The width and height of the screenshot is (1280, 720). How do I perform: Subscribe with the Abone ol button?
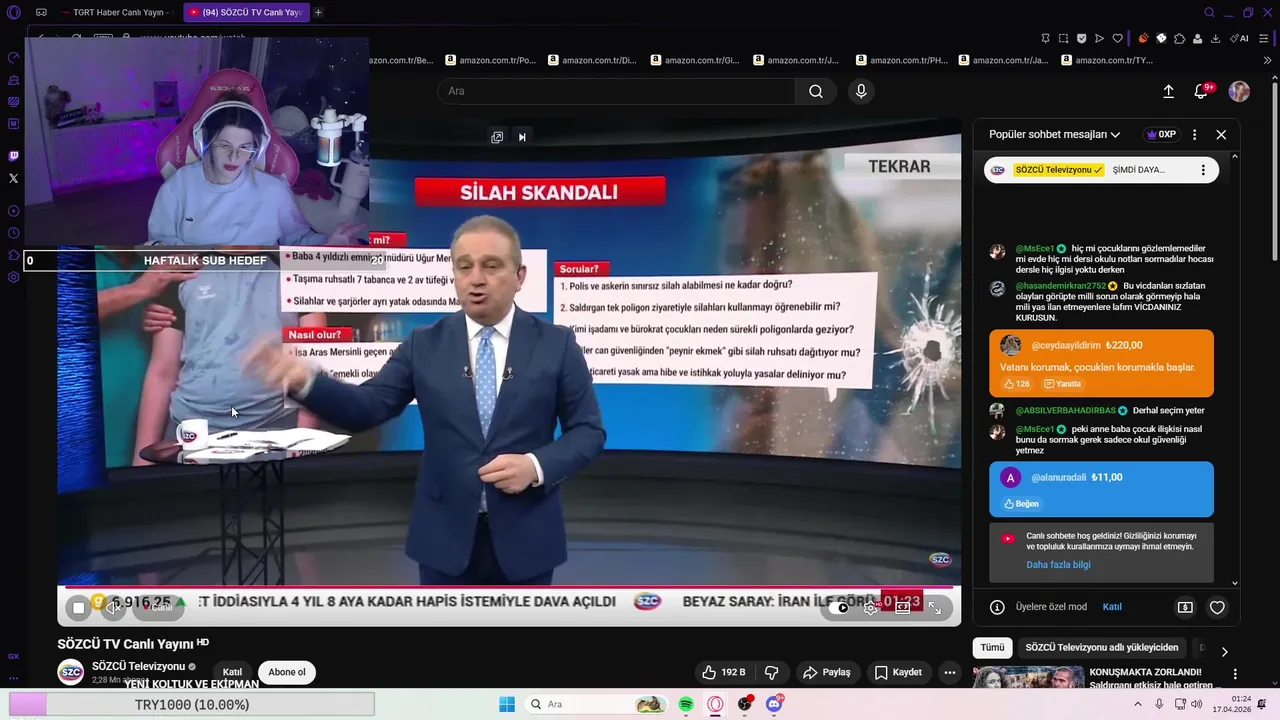click(x=287, y=672)
